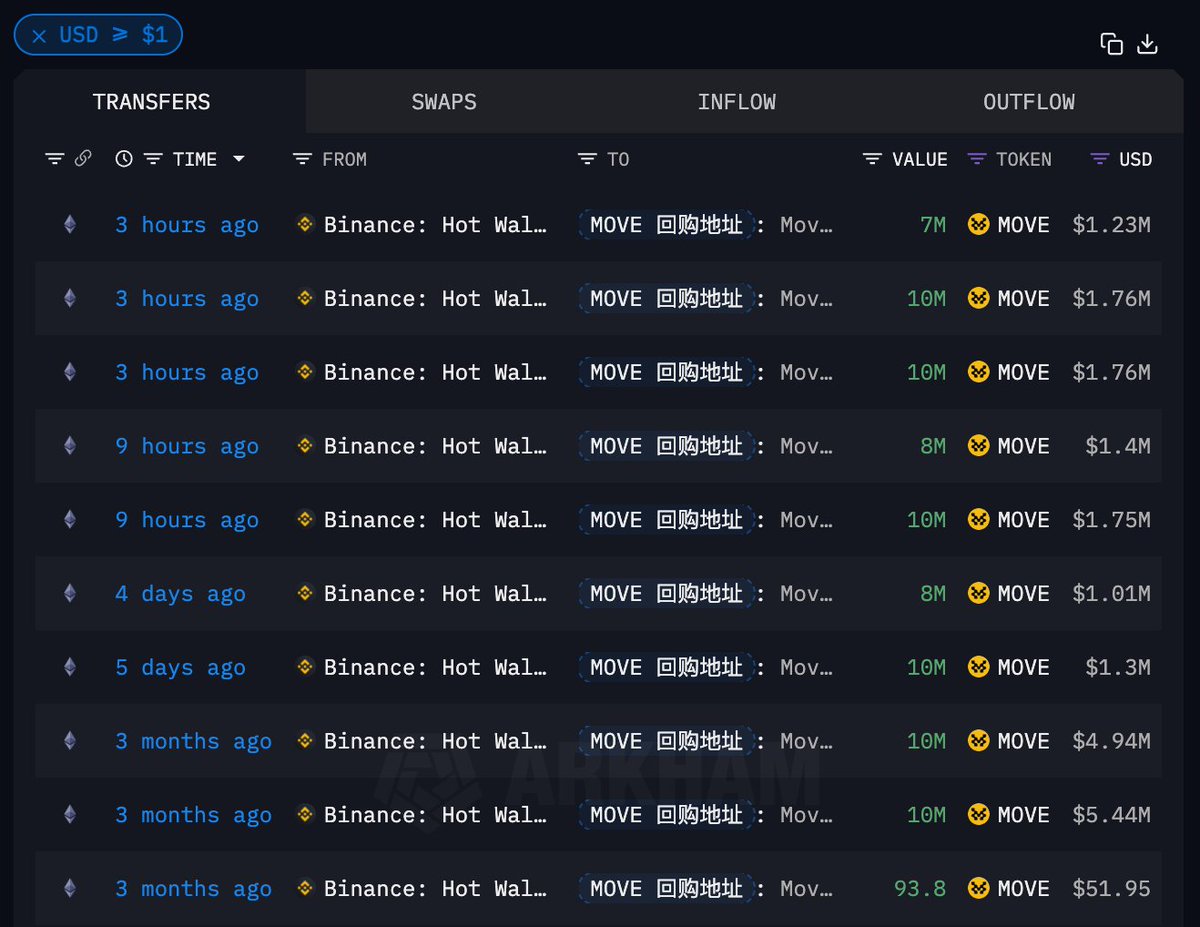Switch to the INFLOW tab
1200x927 pixels.
(x=737, y=102)
